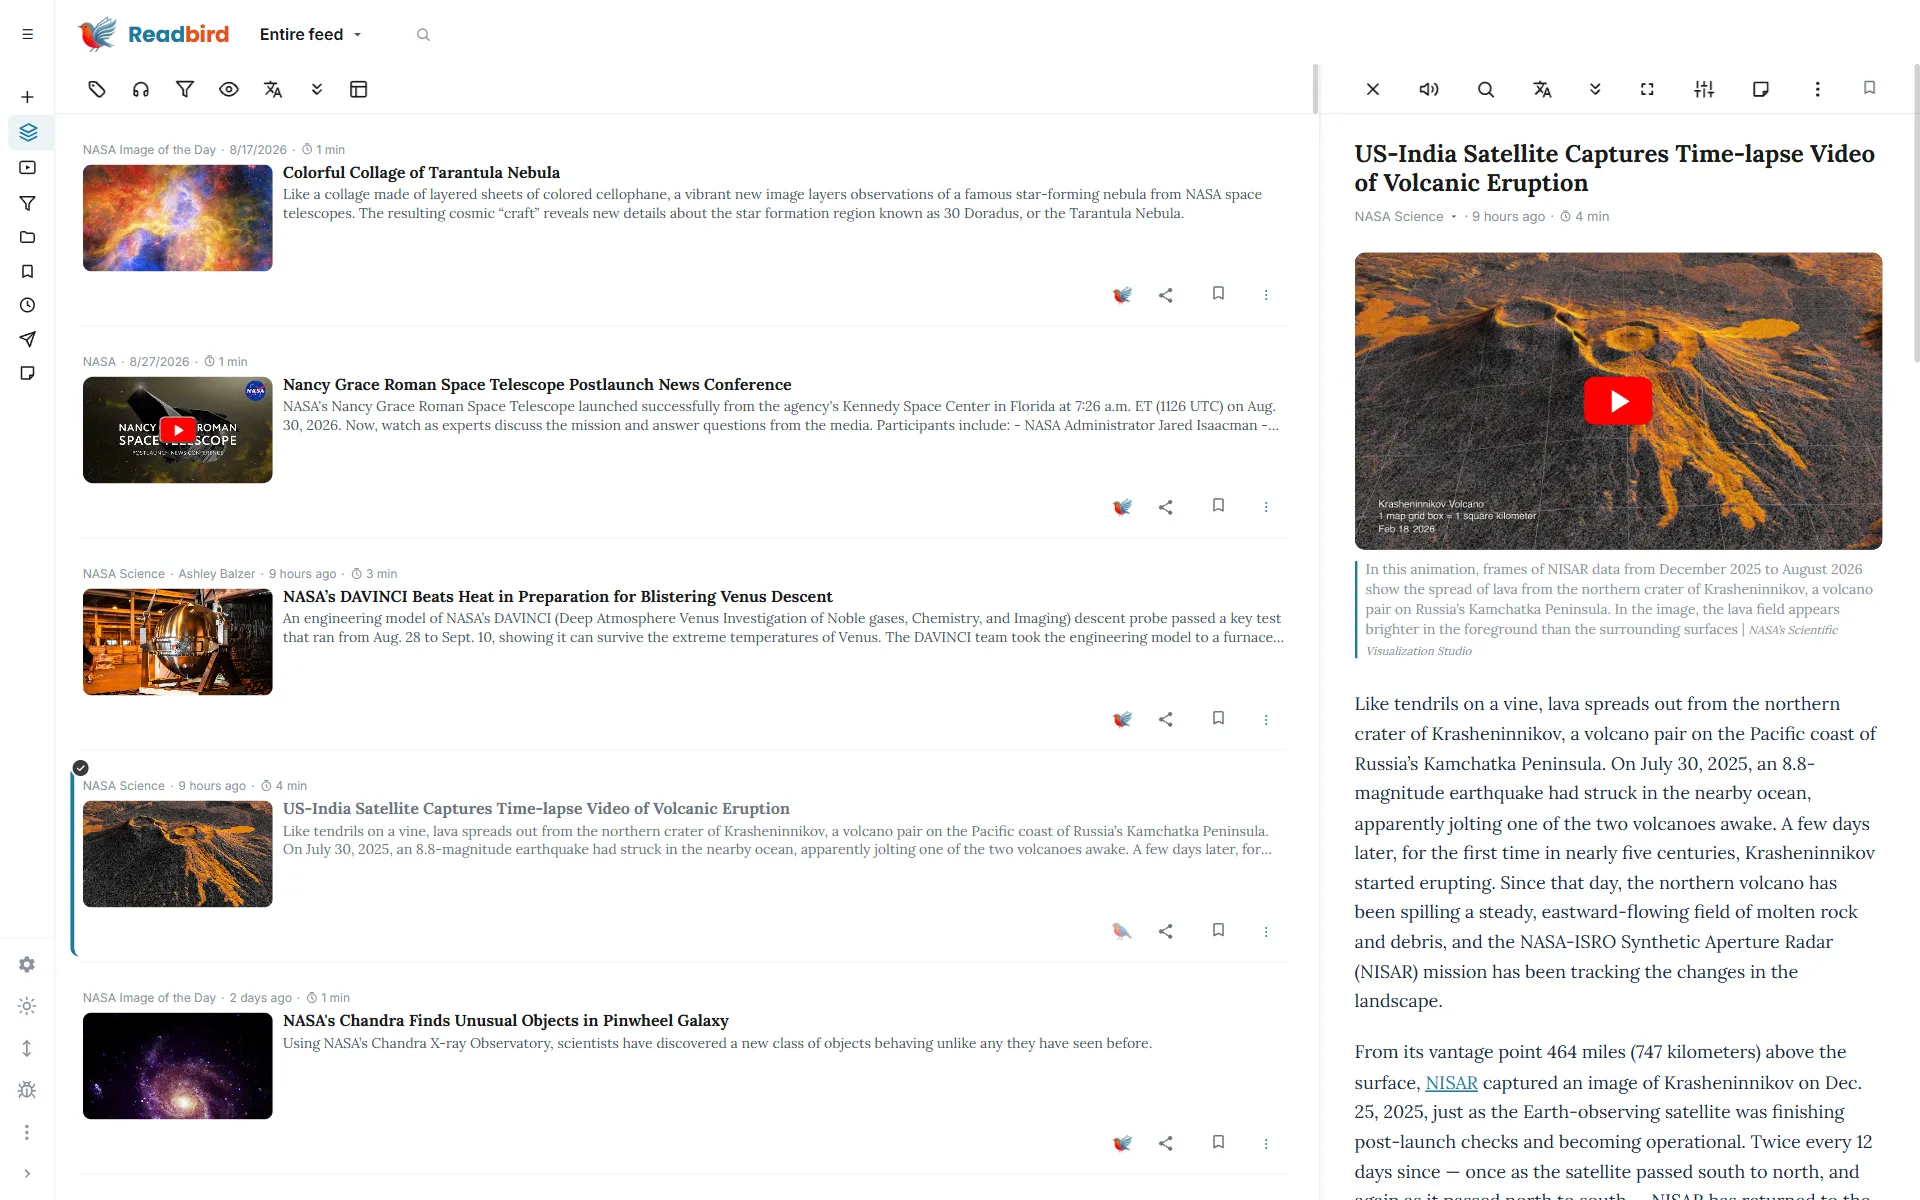Open more options for Nancy Grace Roman article

coord(1266,507)
